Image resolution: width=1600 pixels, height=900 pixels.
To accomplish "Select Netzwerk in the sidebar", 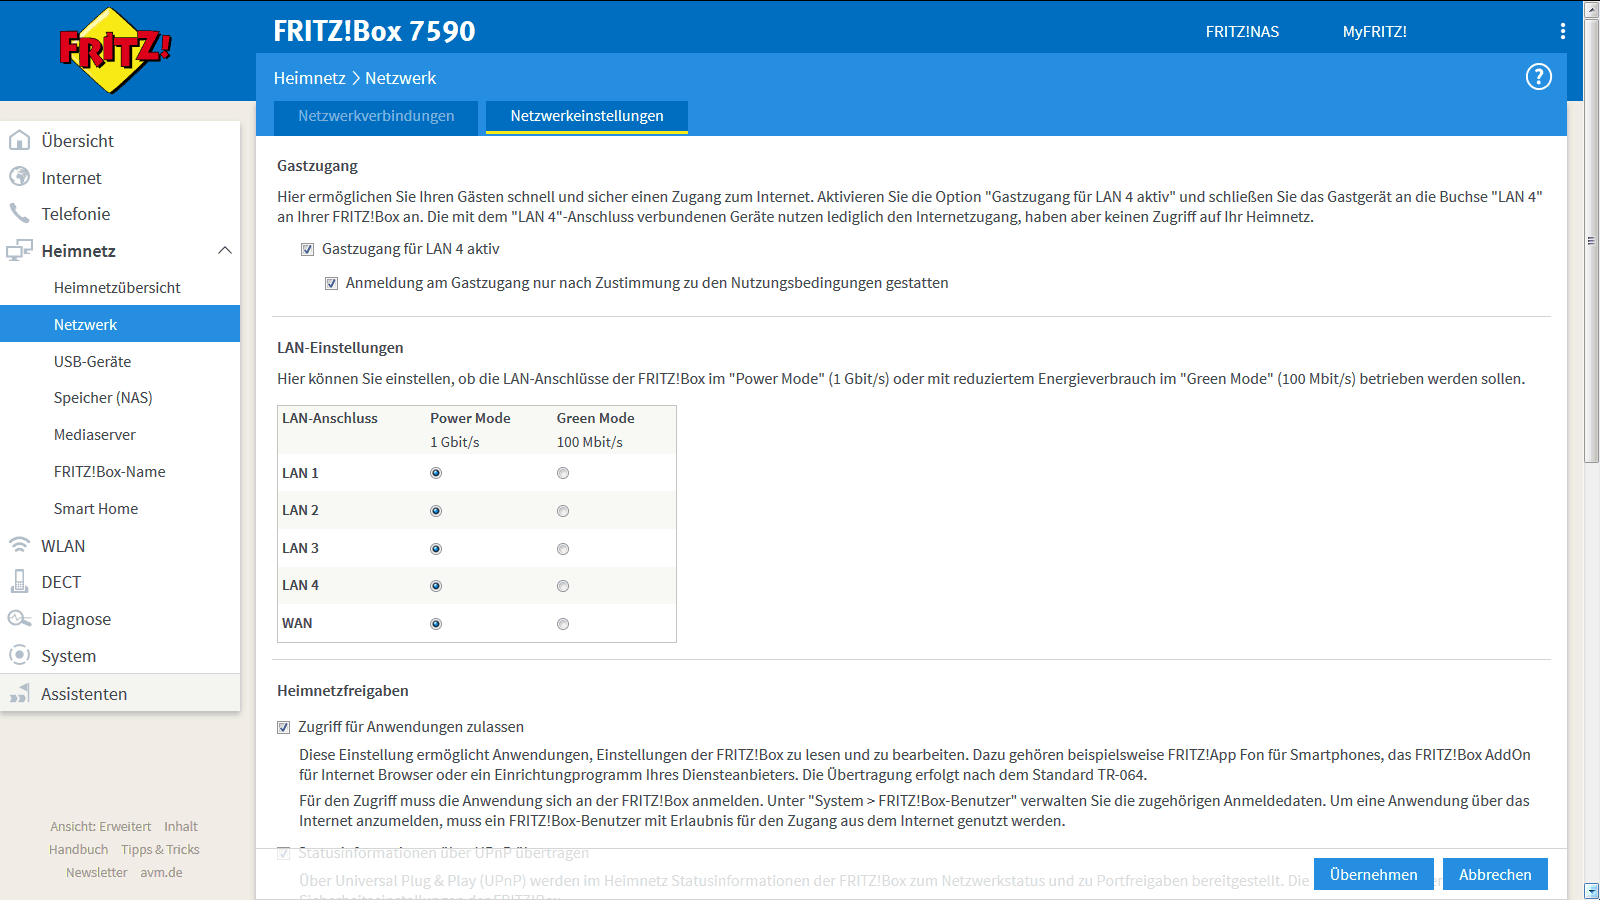I will [120, 324].
